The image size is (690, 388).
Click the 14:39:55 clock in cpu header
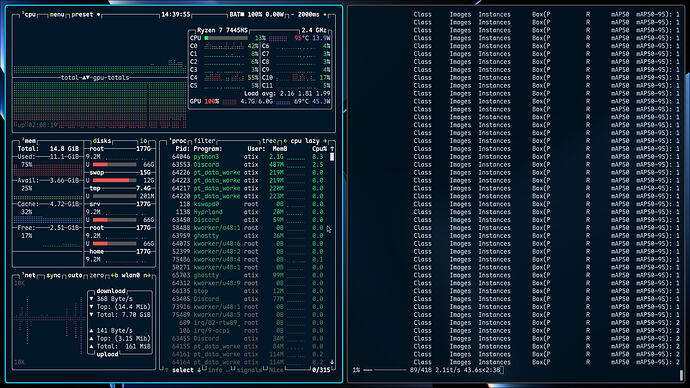tap(175, 15)
